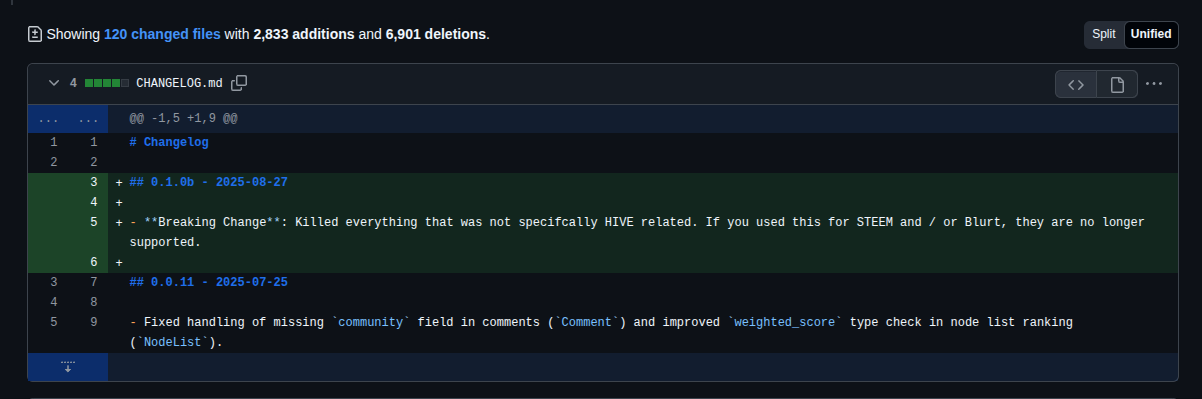Expand hunk header left ellipsis
The height and width of the screenshot is (399, 1202).
click(x=48, y=118)
